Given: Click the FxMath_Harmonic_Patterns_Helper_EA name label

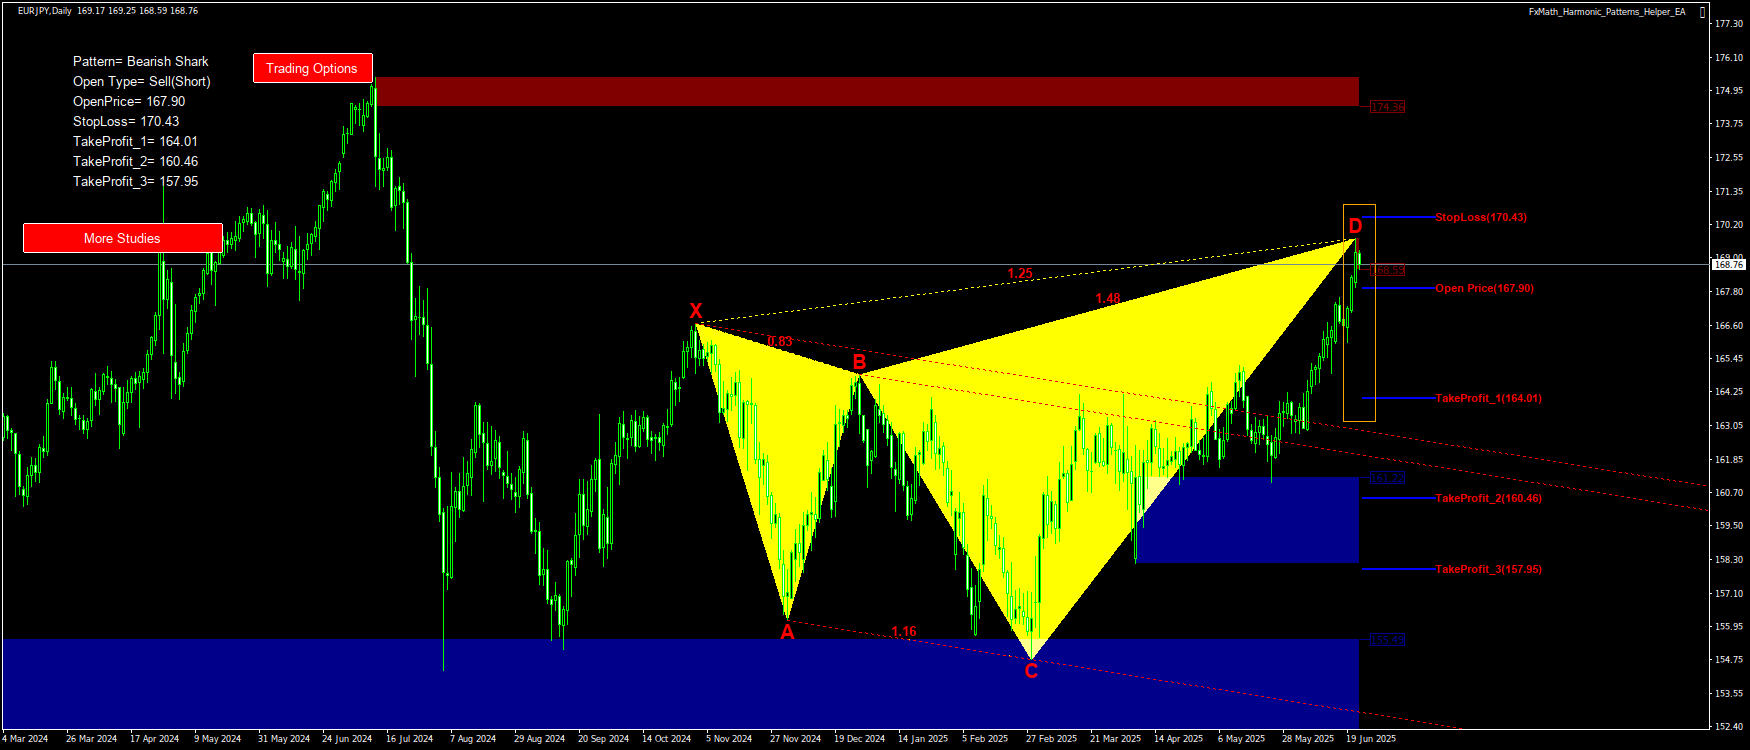Looking at the screenshot, I should 1606,12.
